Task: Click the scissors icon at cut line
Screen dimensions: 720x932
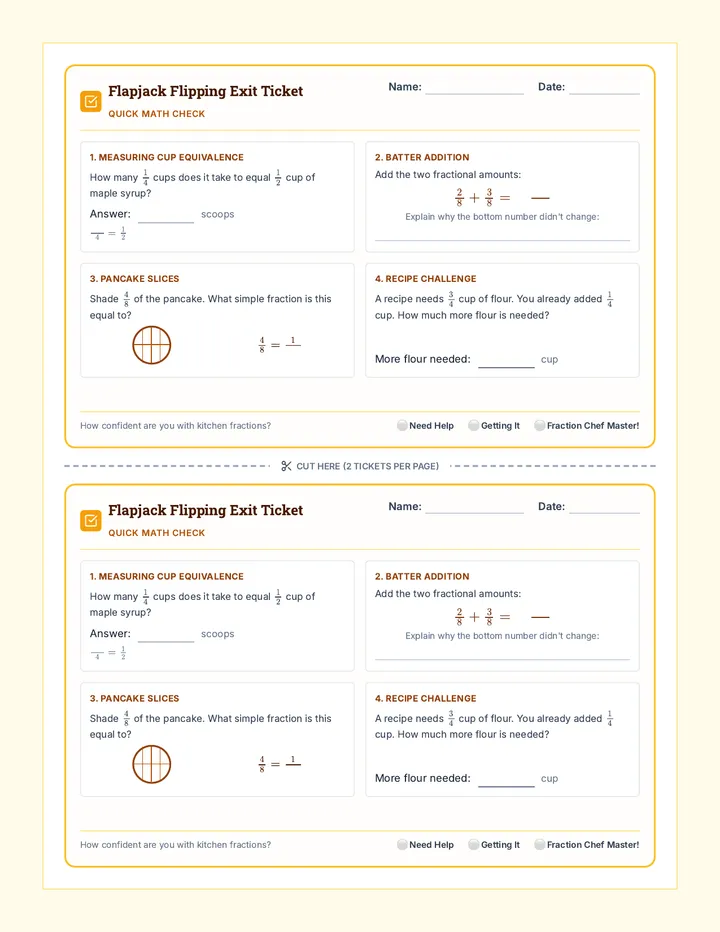Action: [x=286, y=466]
